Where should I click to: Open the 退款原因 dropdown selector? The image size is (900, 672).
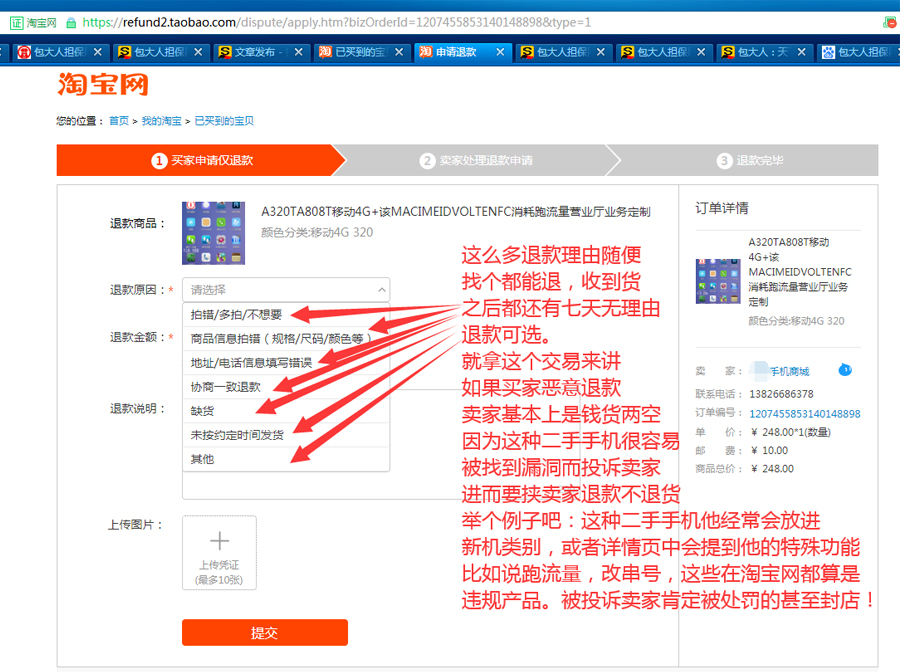(x=285, y=290)
